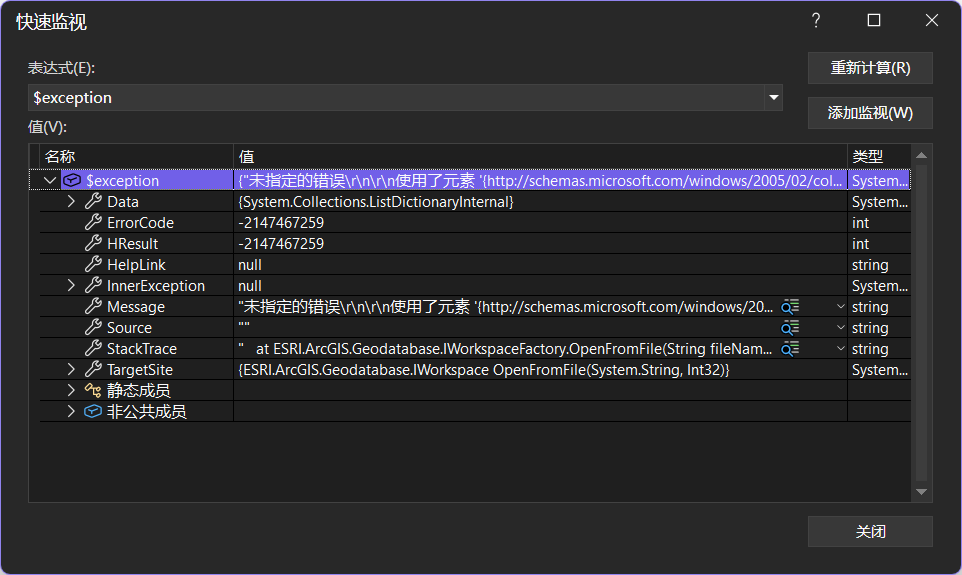Click the 值 column header
The image size is (962, 575).
[540, 156]
